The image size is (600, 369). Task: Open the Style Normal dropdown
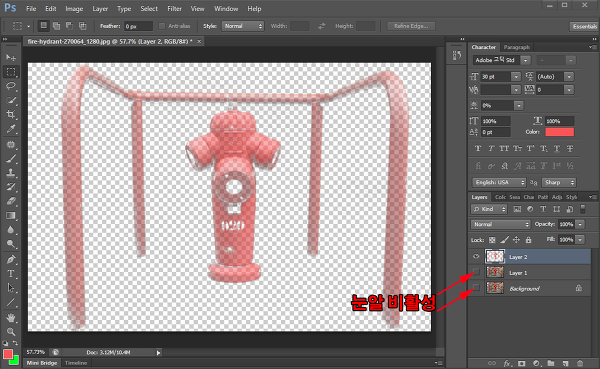[x=243, y=26]
